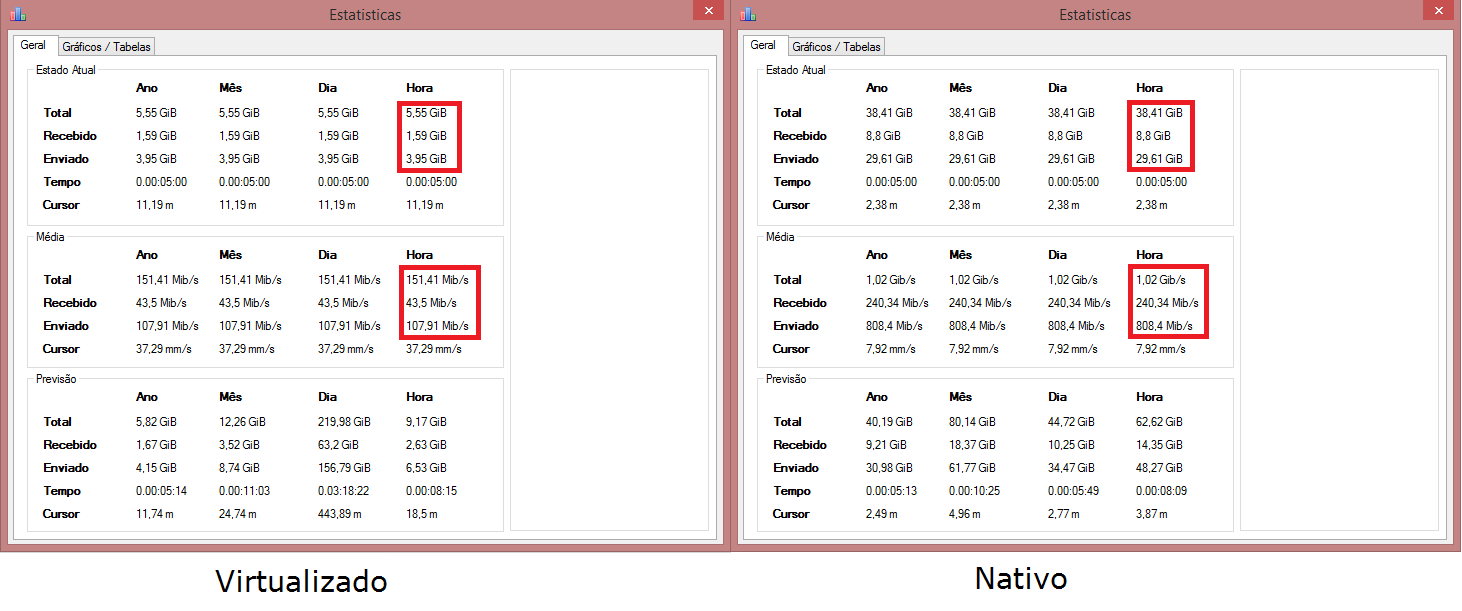Viewport: 1462px width, 611px height.
Task: Click the 63,2 GiB value
Action: tap(338, 445)
